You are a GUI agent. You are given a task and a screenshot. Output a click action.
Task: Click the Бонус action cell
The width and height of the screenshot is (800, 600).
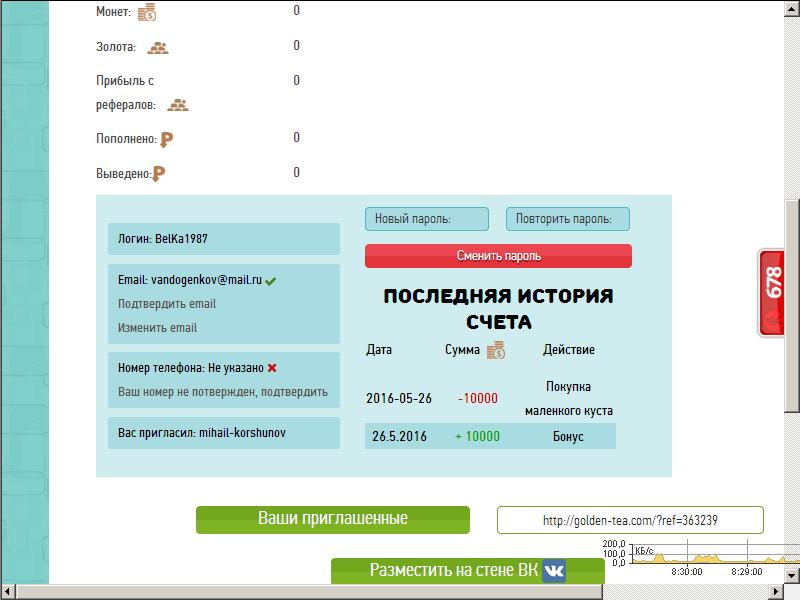[568, 436]
